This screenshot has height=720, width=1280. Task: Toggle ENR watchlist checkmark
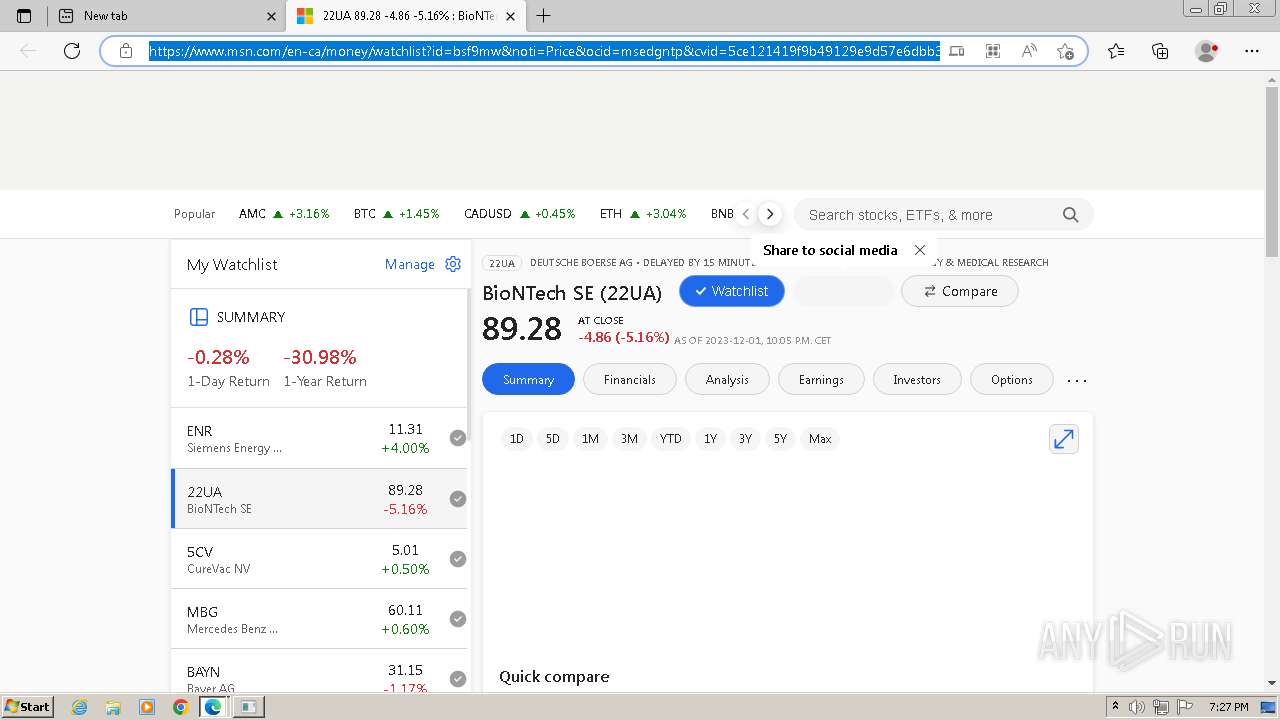(458, 438)
